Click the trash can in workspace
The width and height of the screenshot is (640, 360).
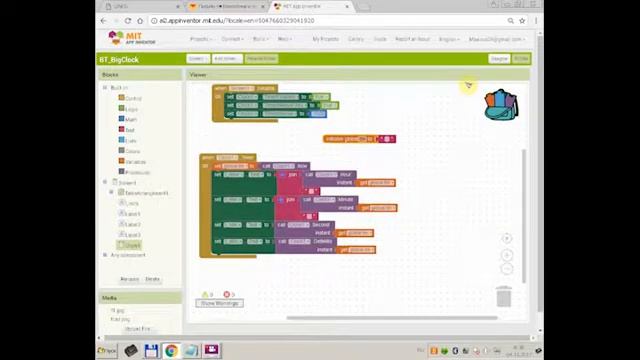(504, 296)
